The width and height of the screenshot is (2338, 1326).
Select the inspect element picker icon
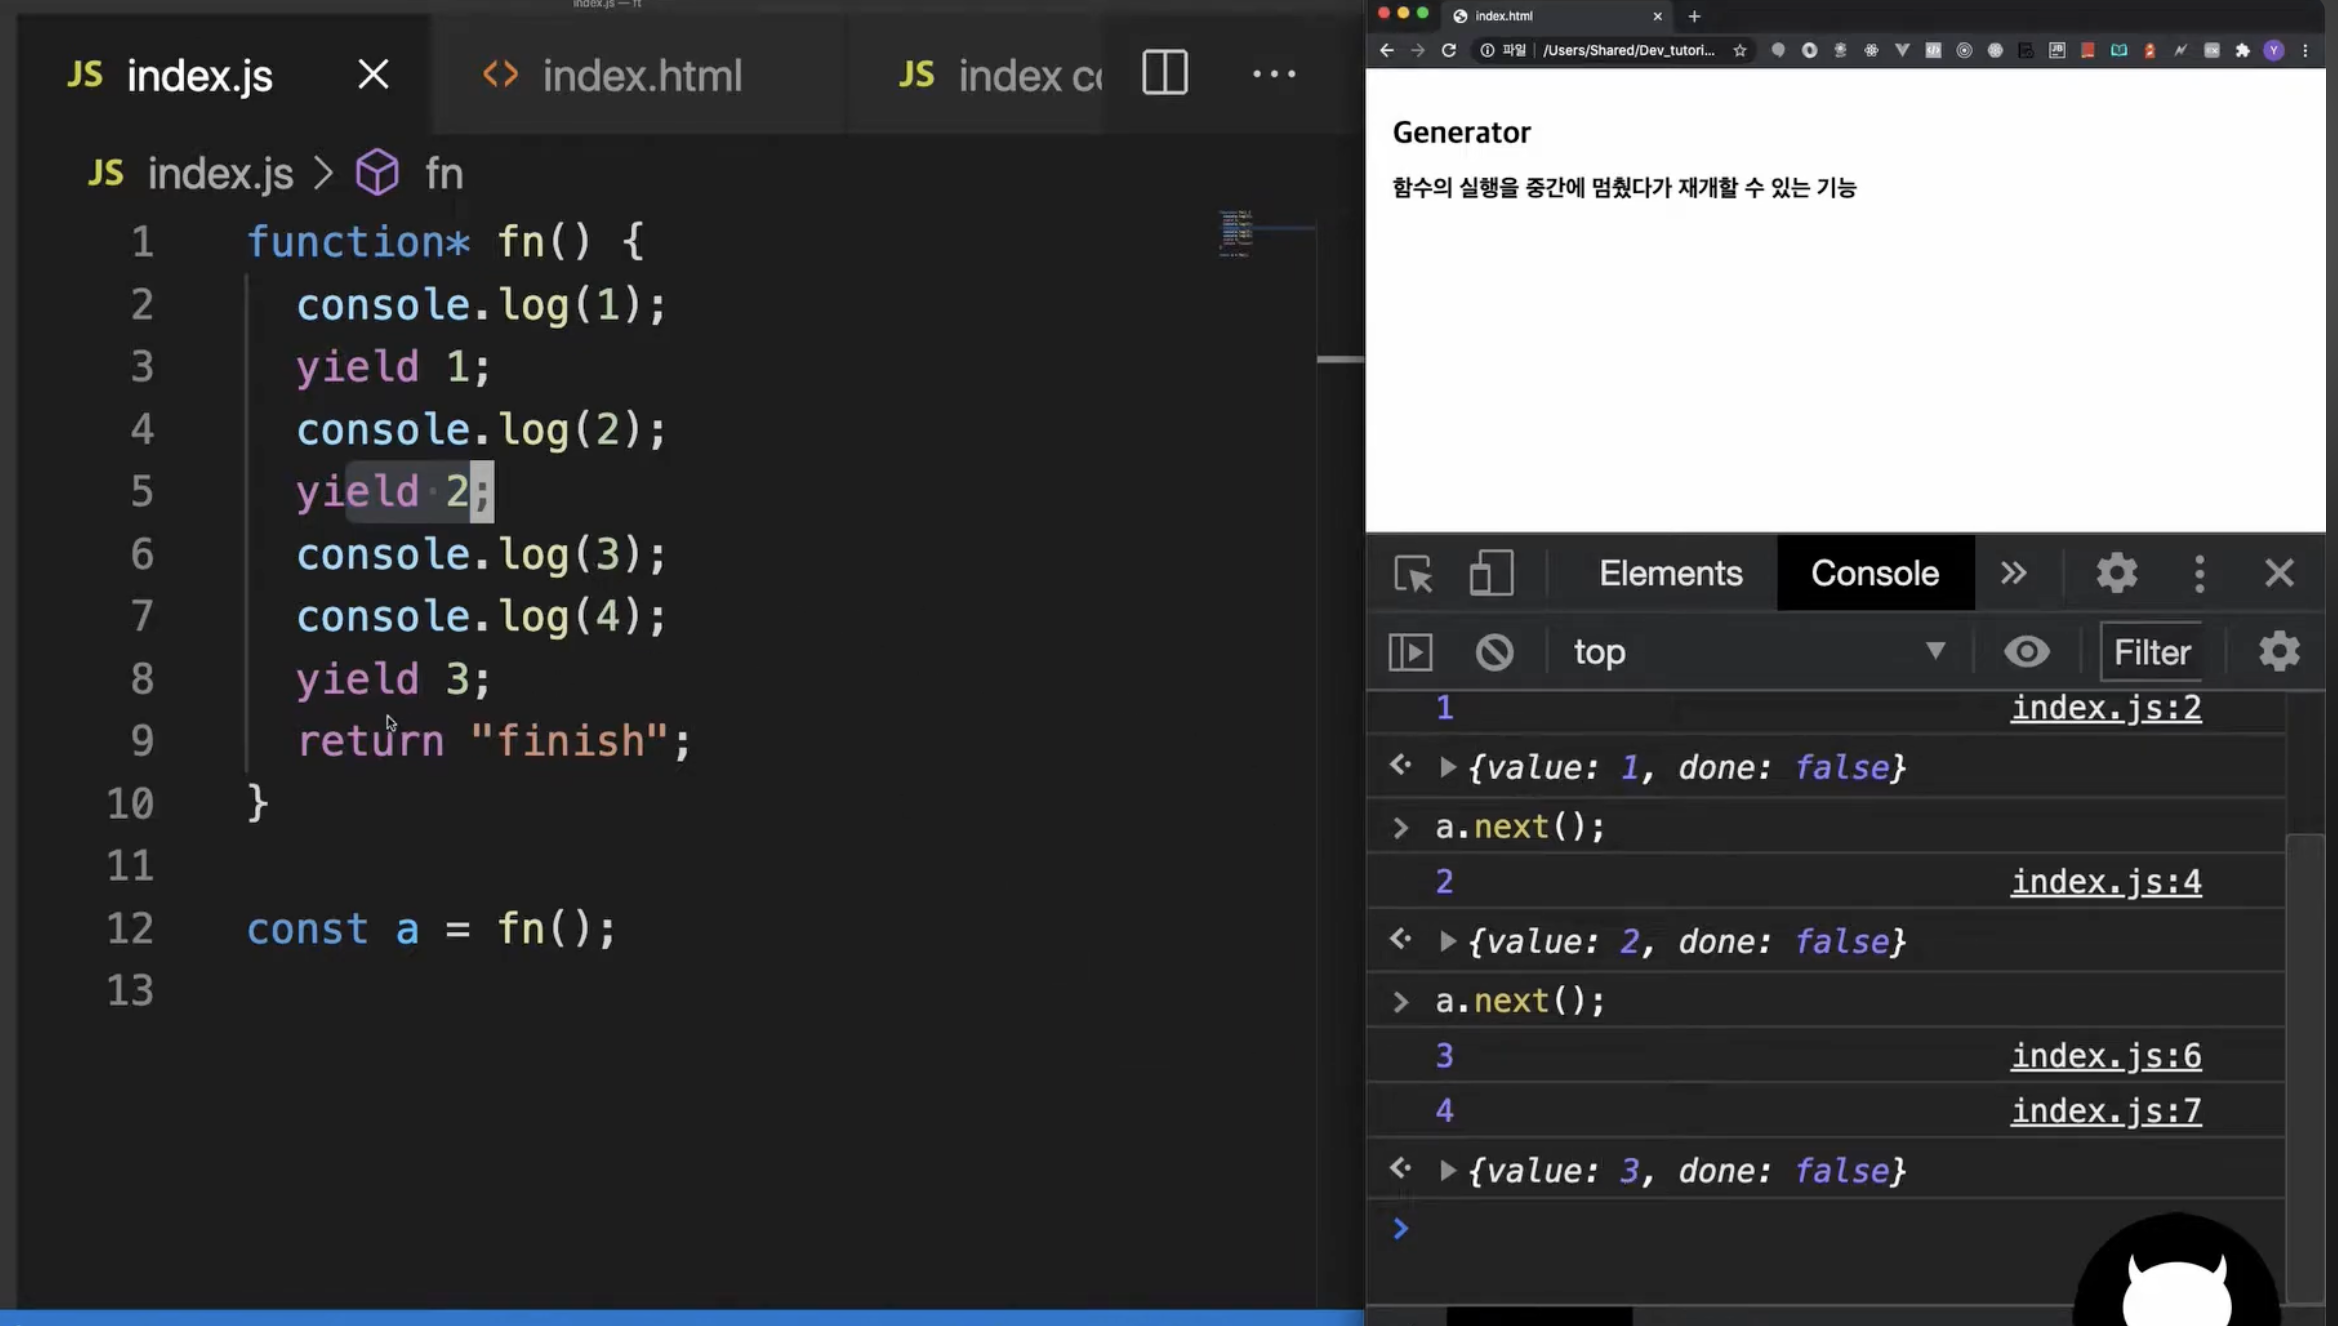click(x=1412, y=573)
